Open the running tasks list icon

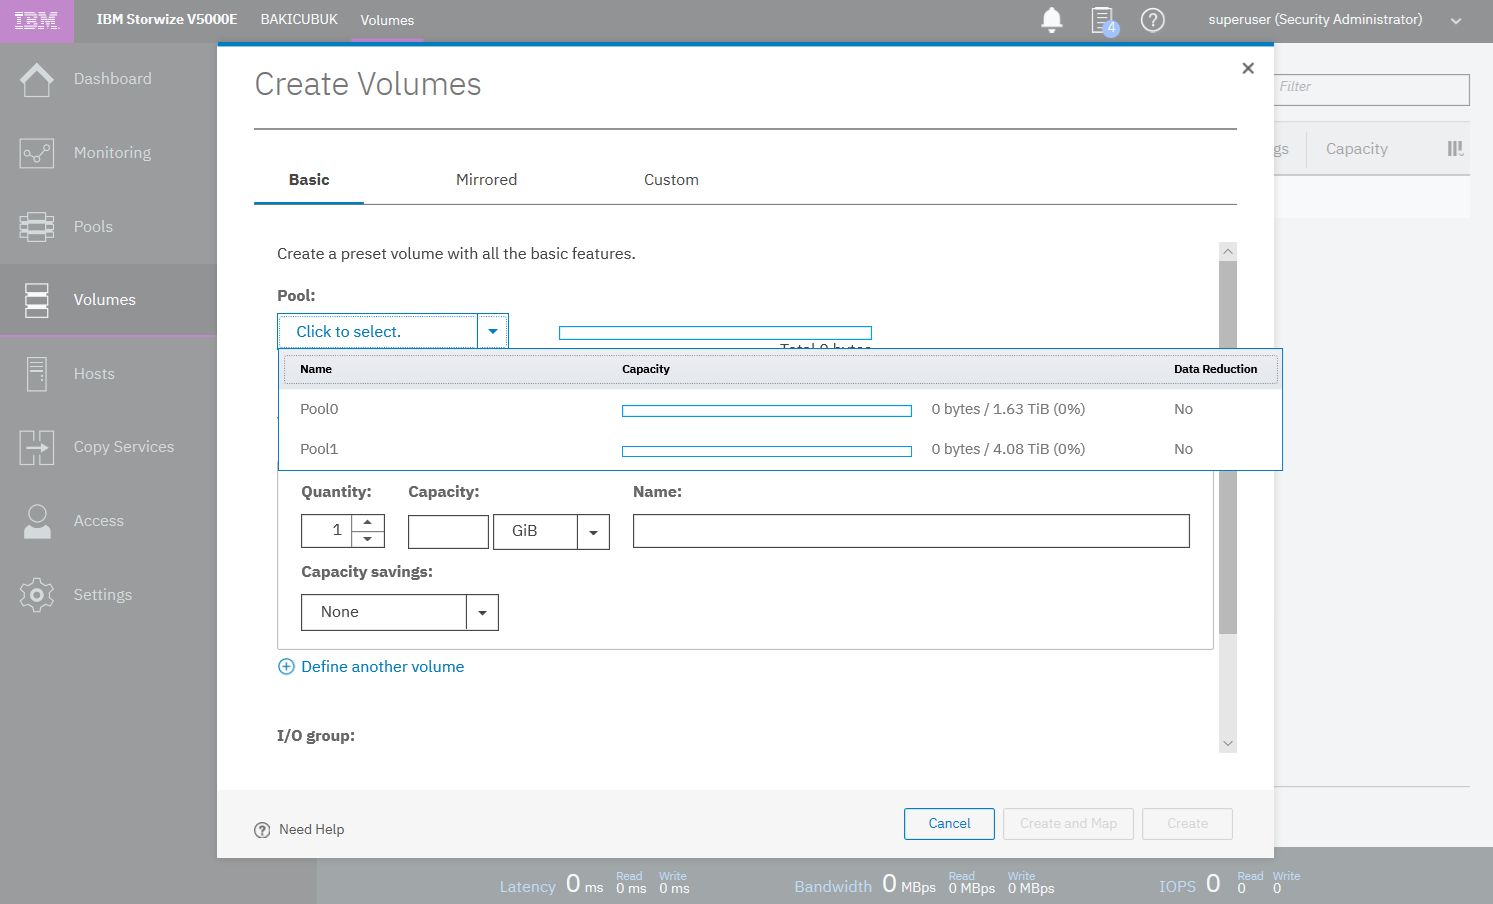click(x=1103, y=20)
